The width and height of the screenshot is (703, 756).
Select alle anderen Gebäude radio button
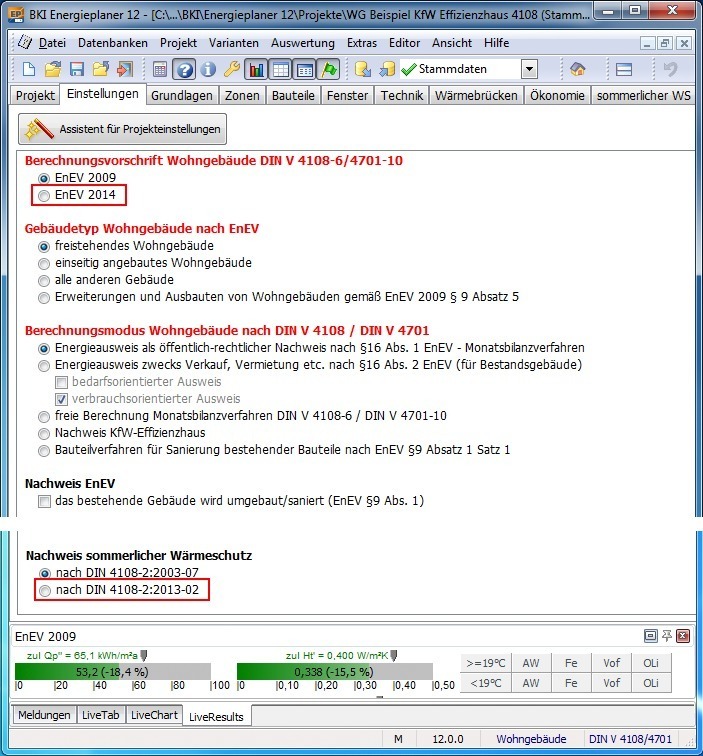click(44, 281)
